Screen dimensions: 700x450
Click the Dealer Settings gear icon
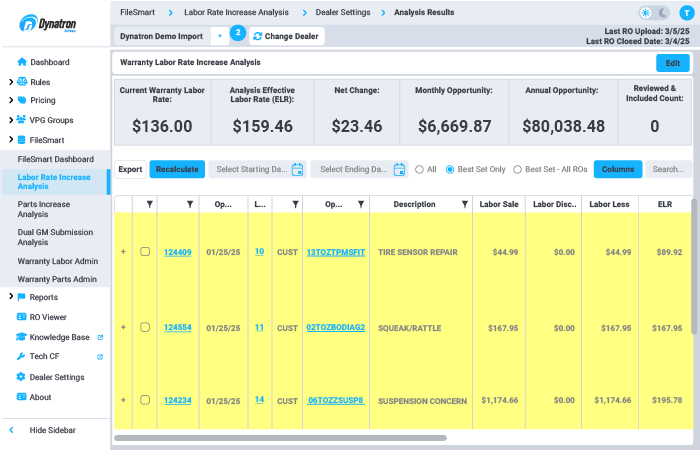pyautogui.click(x=21, y=376)
